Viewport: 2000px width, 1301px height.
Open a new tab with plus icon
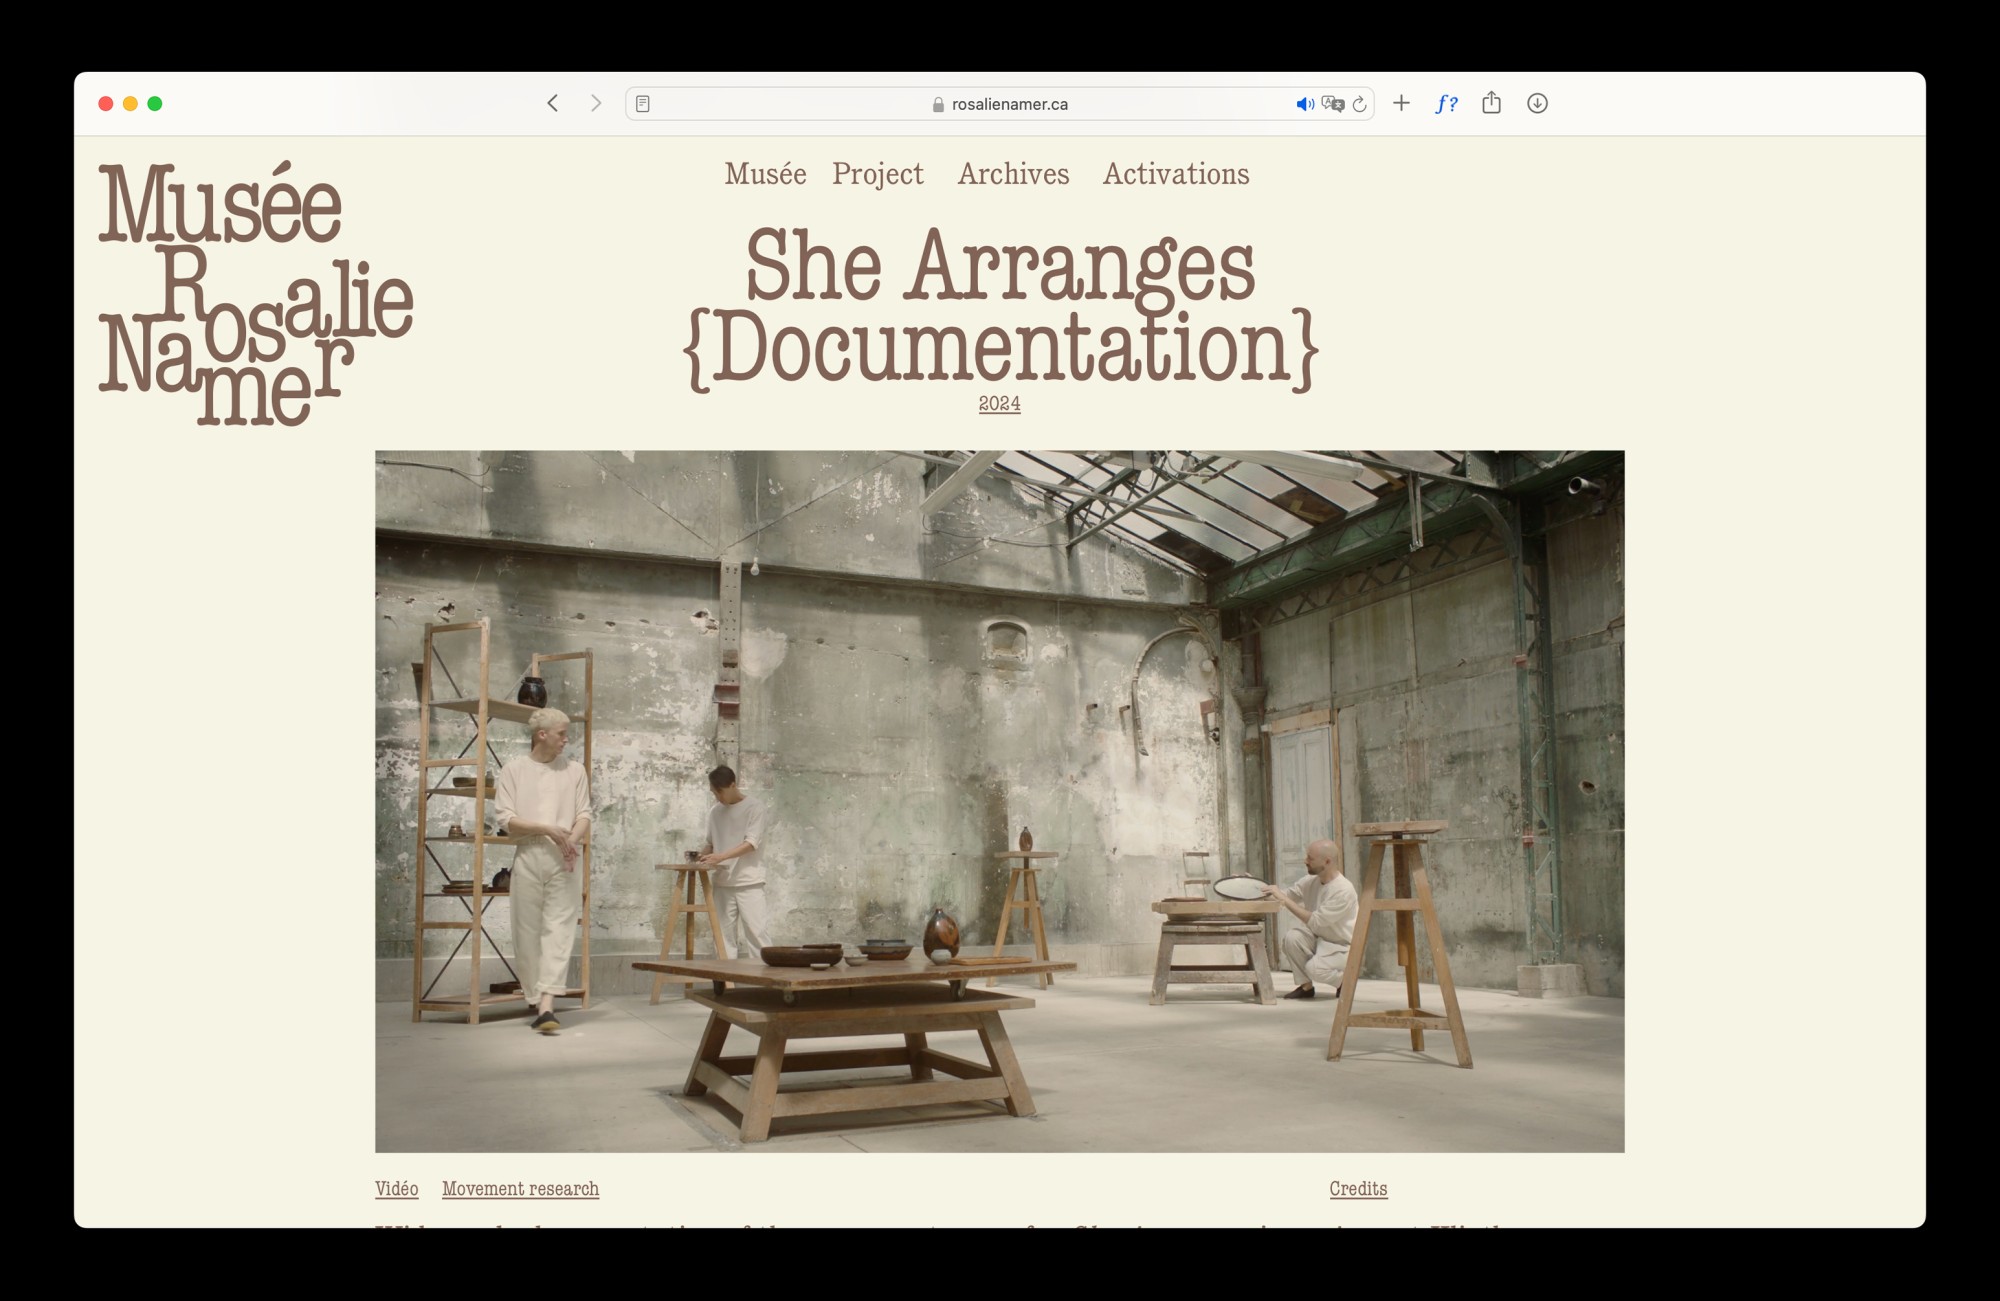(1401, 103)
